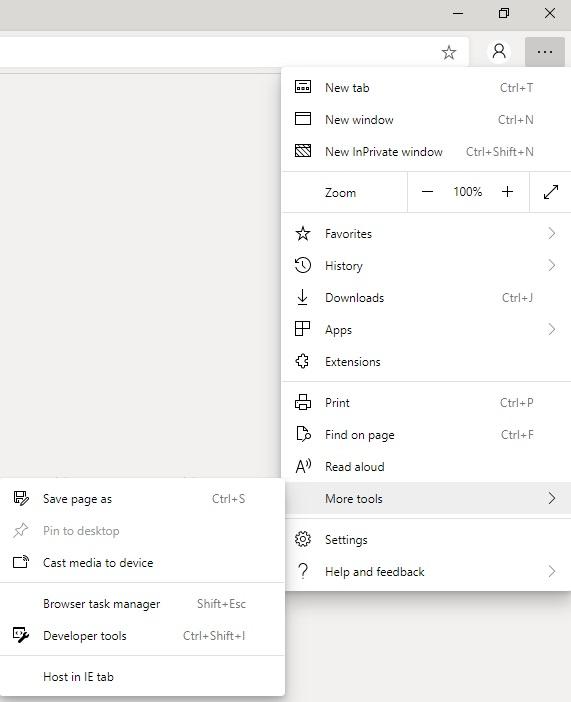
Task: Expand the Apps submenu arrow
Action: tap(552, 330)
